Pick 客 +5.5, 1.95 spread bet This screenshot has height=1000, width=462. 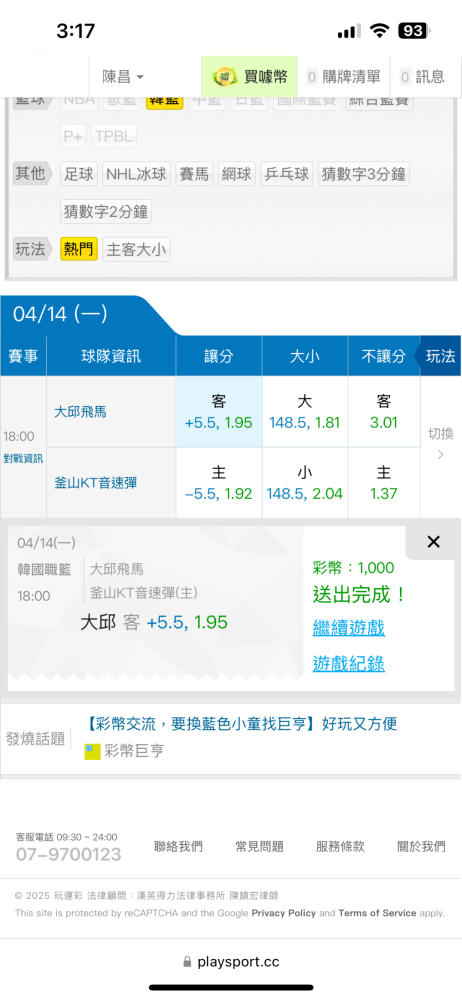tap(219, 412)
